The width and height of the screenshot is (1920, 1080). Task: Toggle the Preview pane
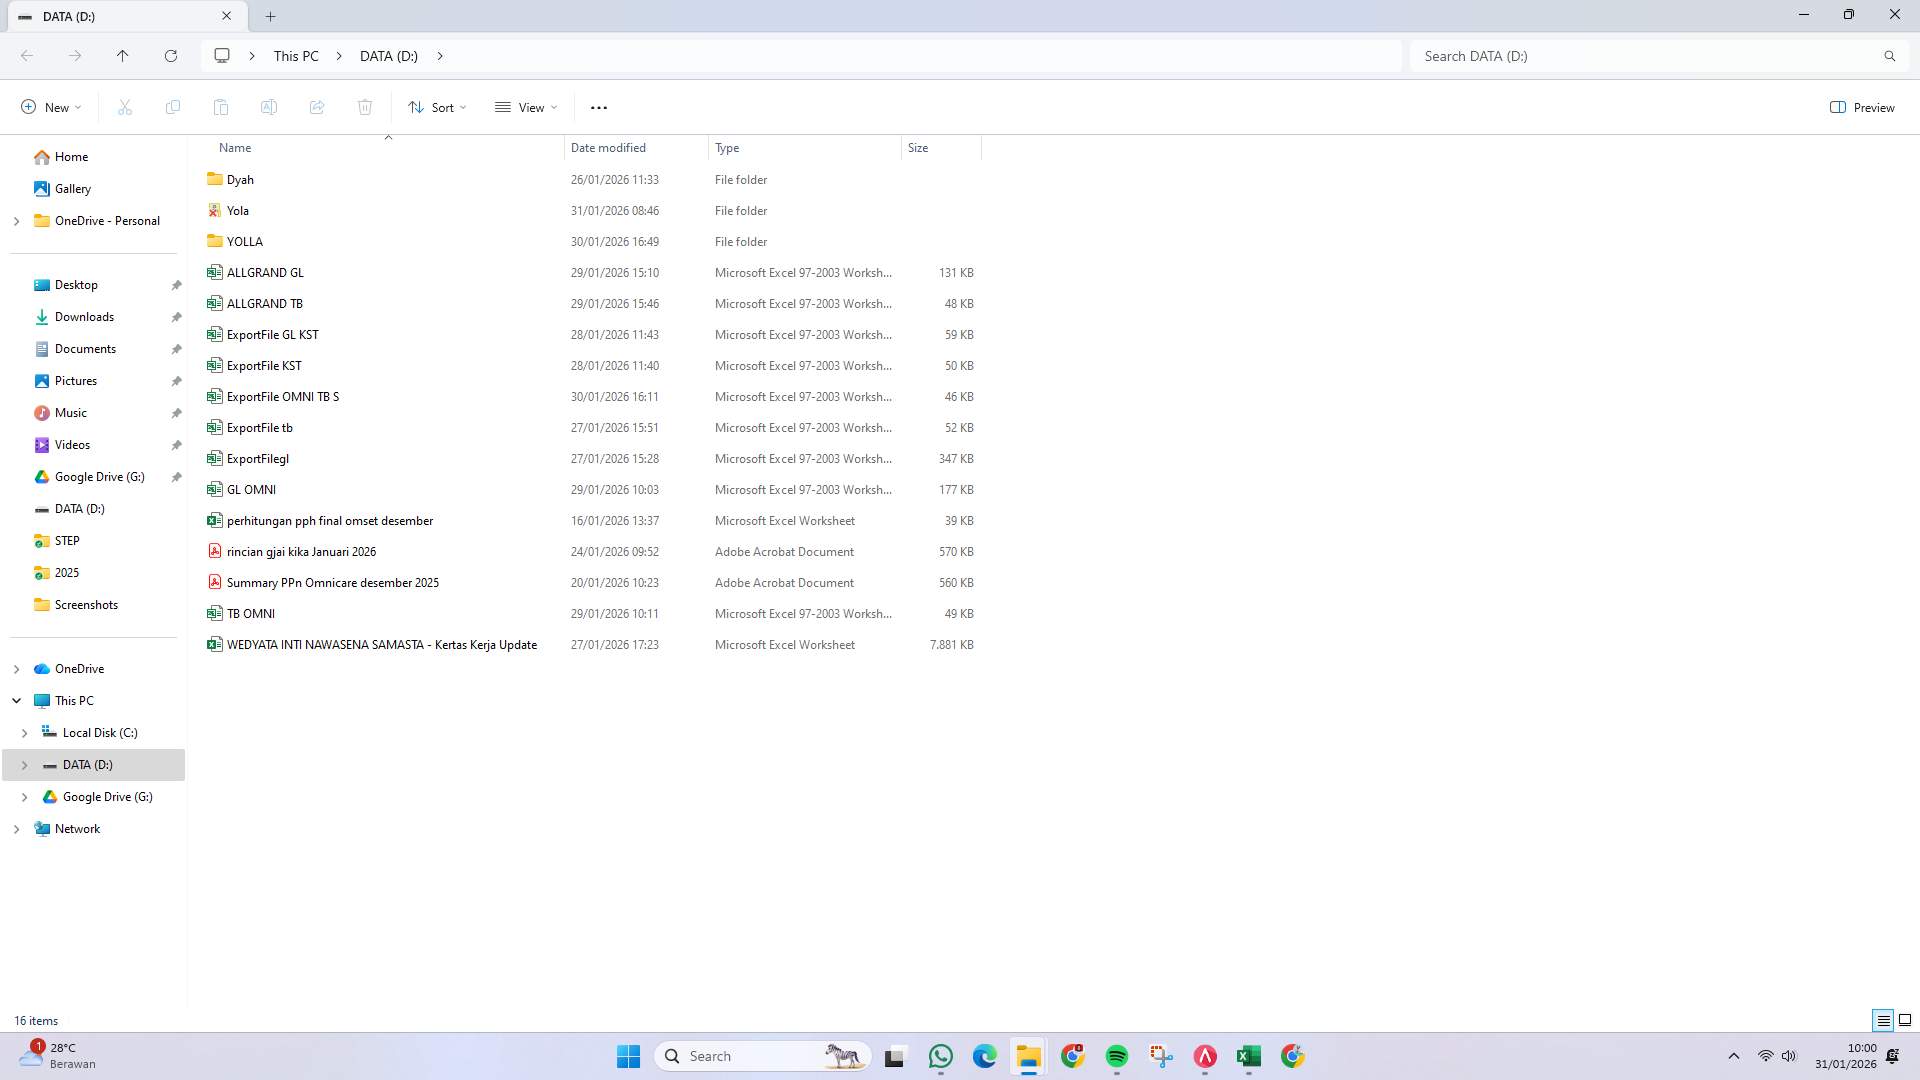tap(1862, 107)
